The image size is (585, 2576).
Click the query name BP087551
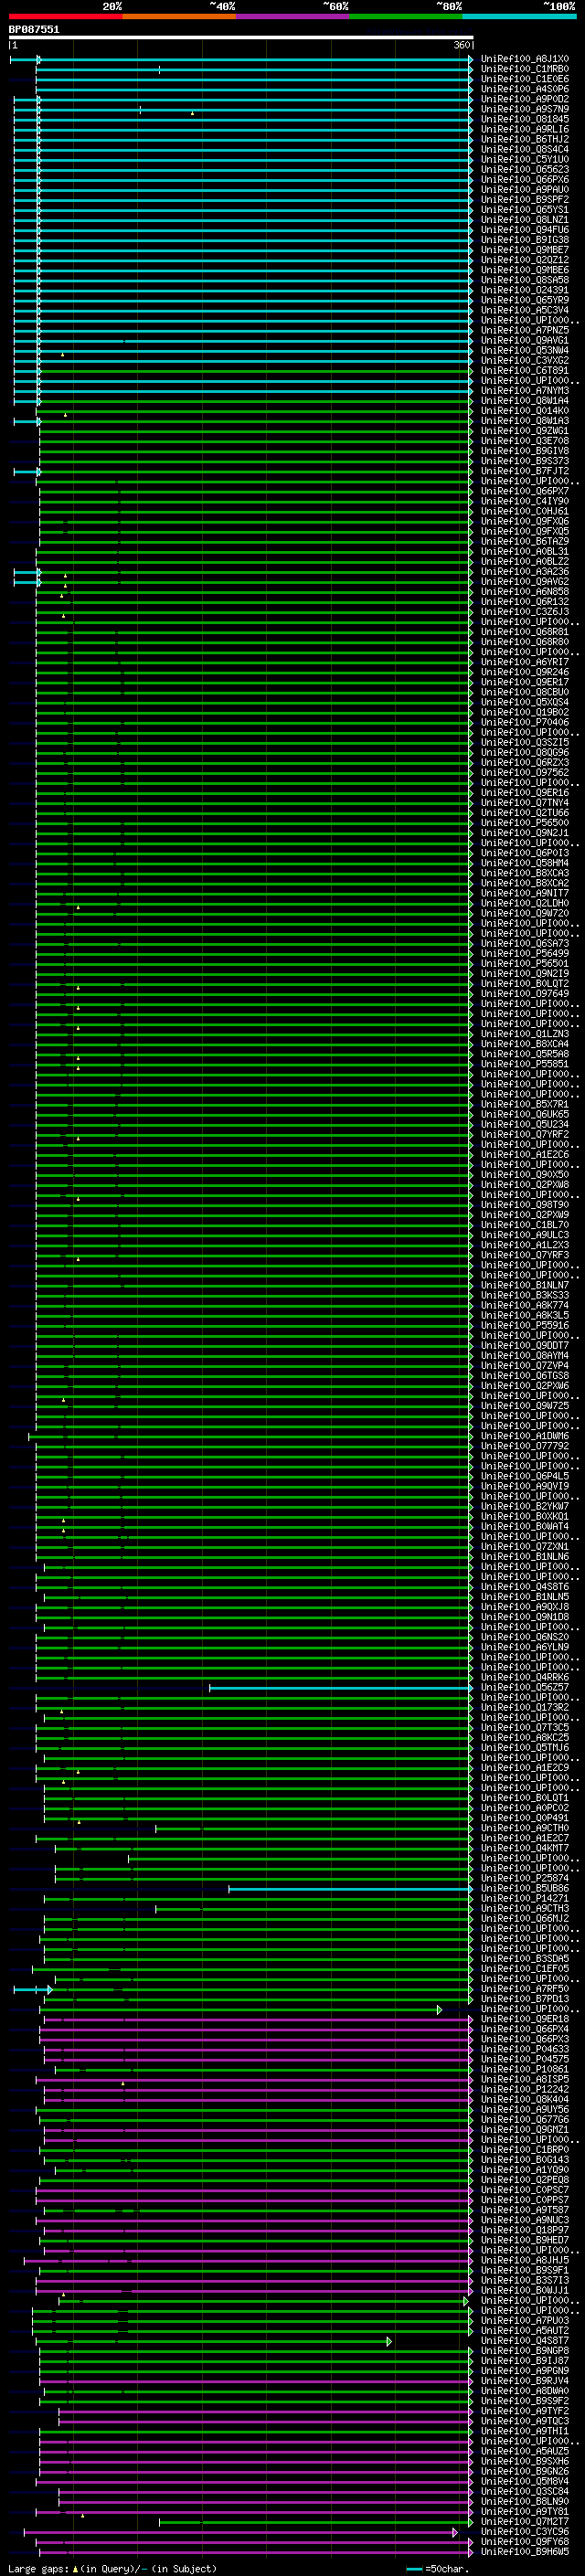(34, 30)
